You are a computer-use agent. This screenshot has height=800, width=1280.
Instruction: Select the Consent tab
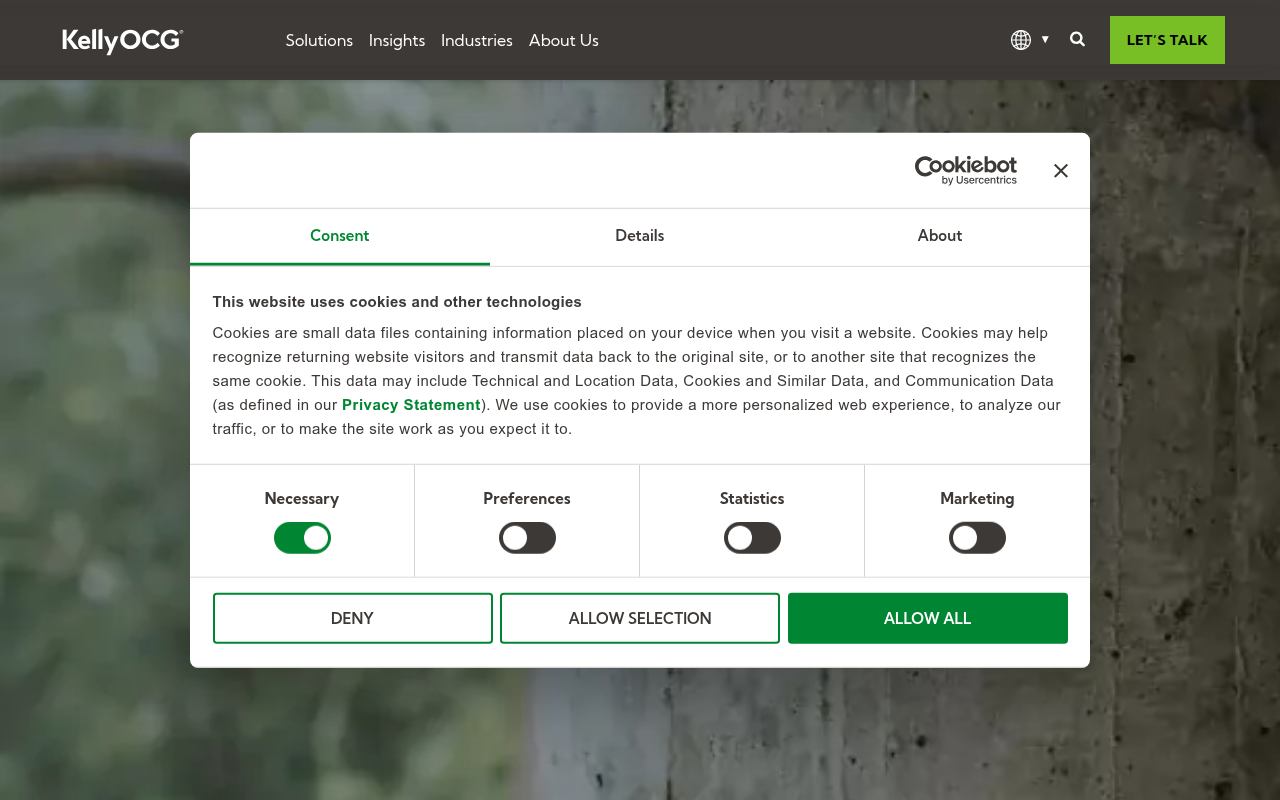340,236
